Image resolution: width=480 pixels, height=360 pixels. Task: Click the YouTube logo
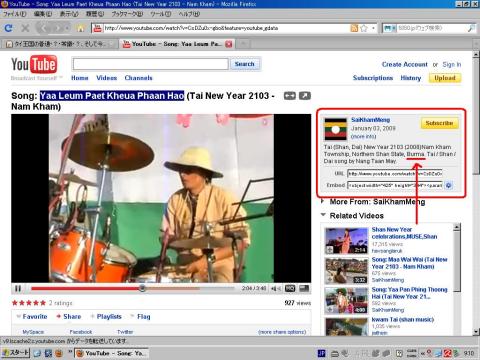pyautogui.click(x=34, y=64)
